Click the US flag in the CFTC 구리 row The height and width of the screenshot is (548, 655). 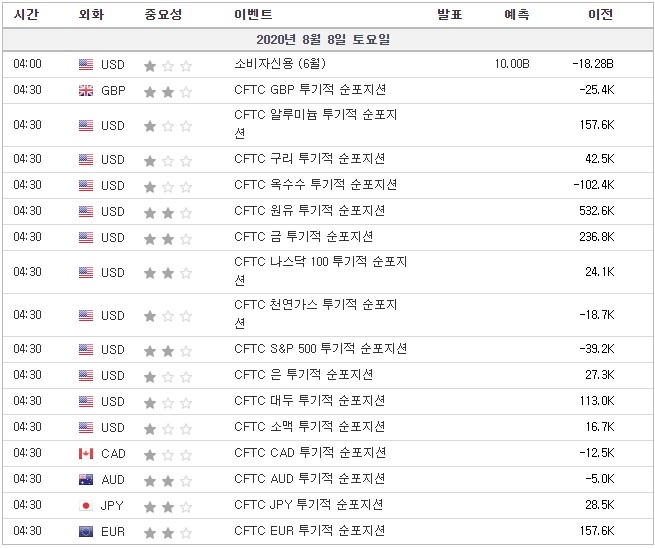click(x=86, y=160)
